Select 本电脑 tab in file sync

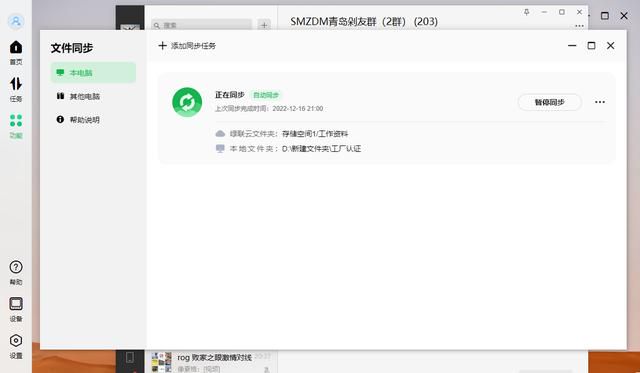(x=93, y=73)
